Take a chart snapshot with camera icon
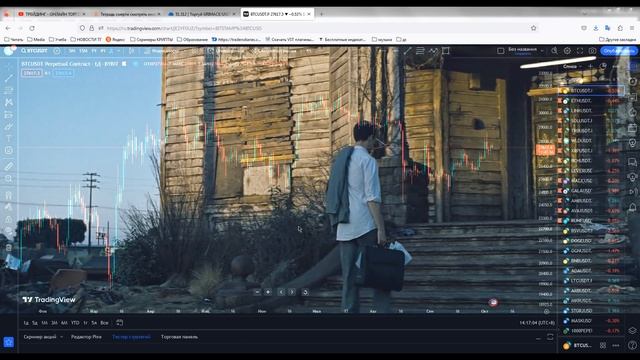 tap(592, 51)
